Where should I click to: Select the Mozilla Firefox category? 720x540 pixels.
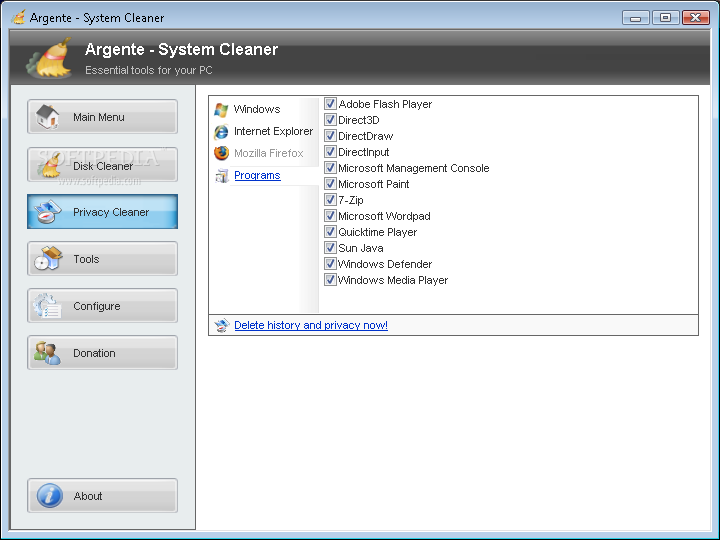tap(269, 153)
